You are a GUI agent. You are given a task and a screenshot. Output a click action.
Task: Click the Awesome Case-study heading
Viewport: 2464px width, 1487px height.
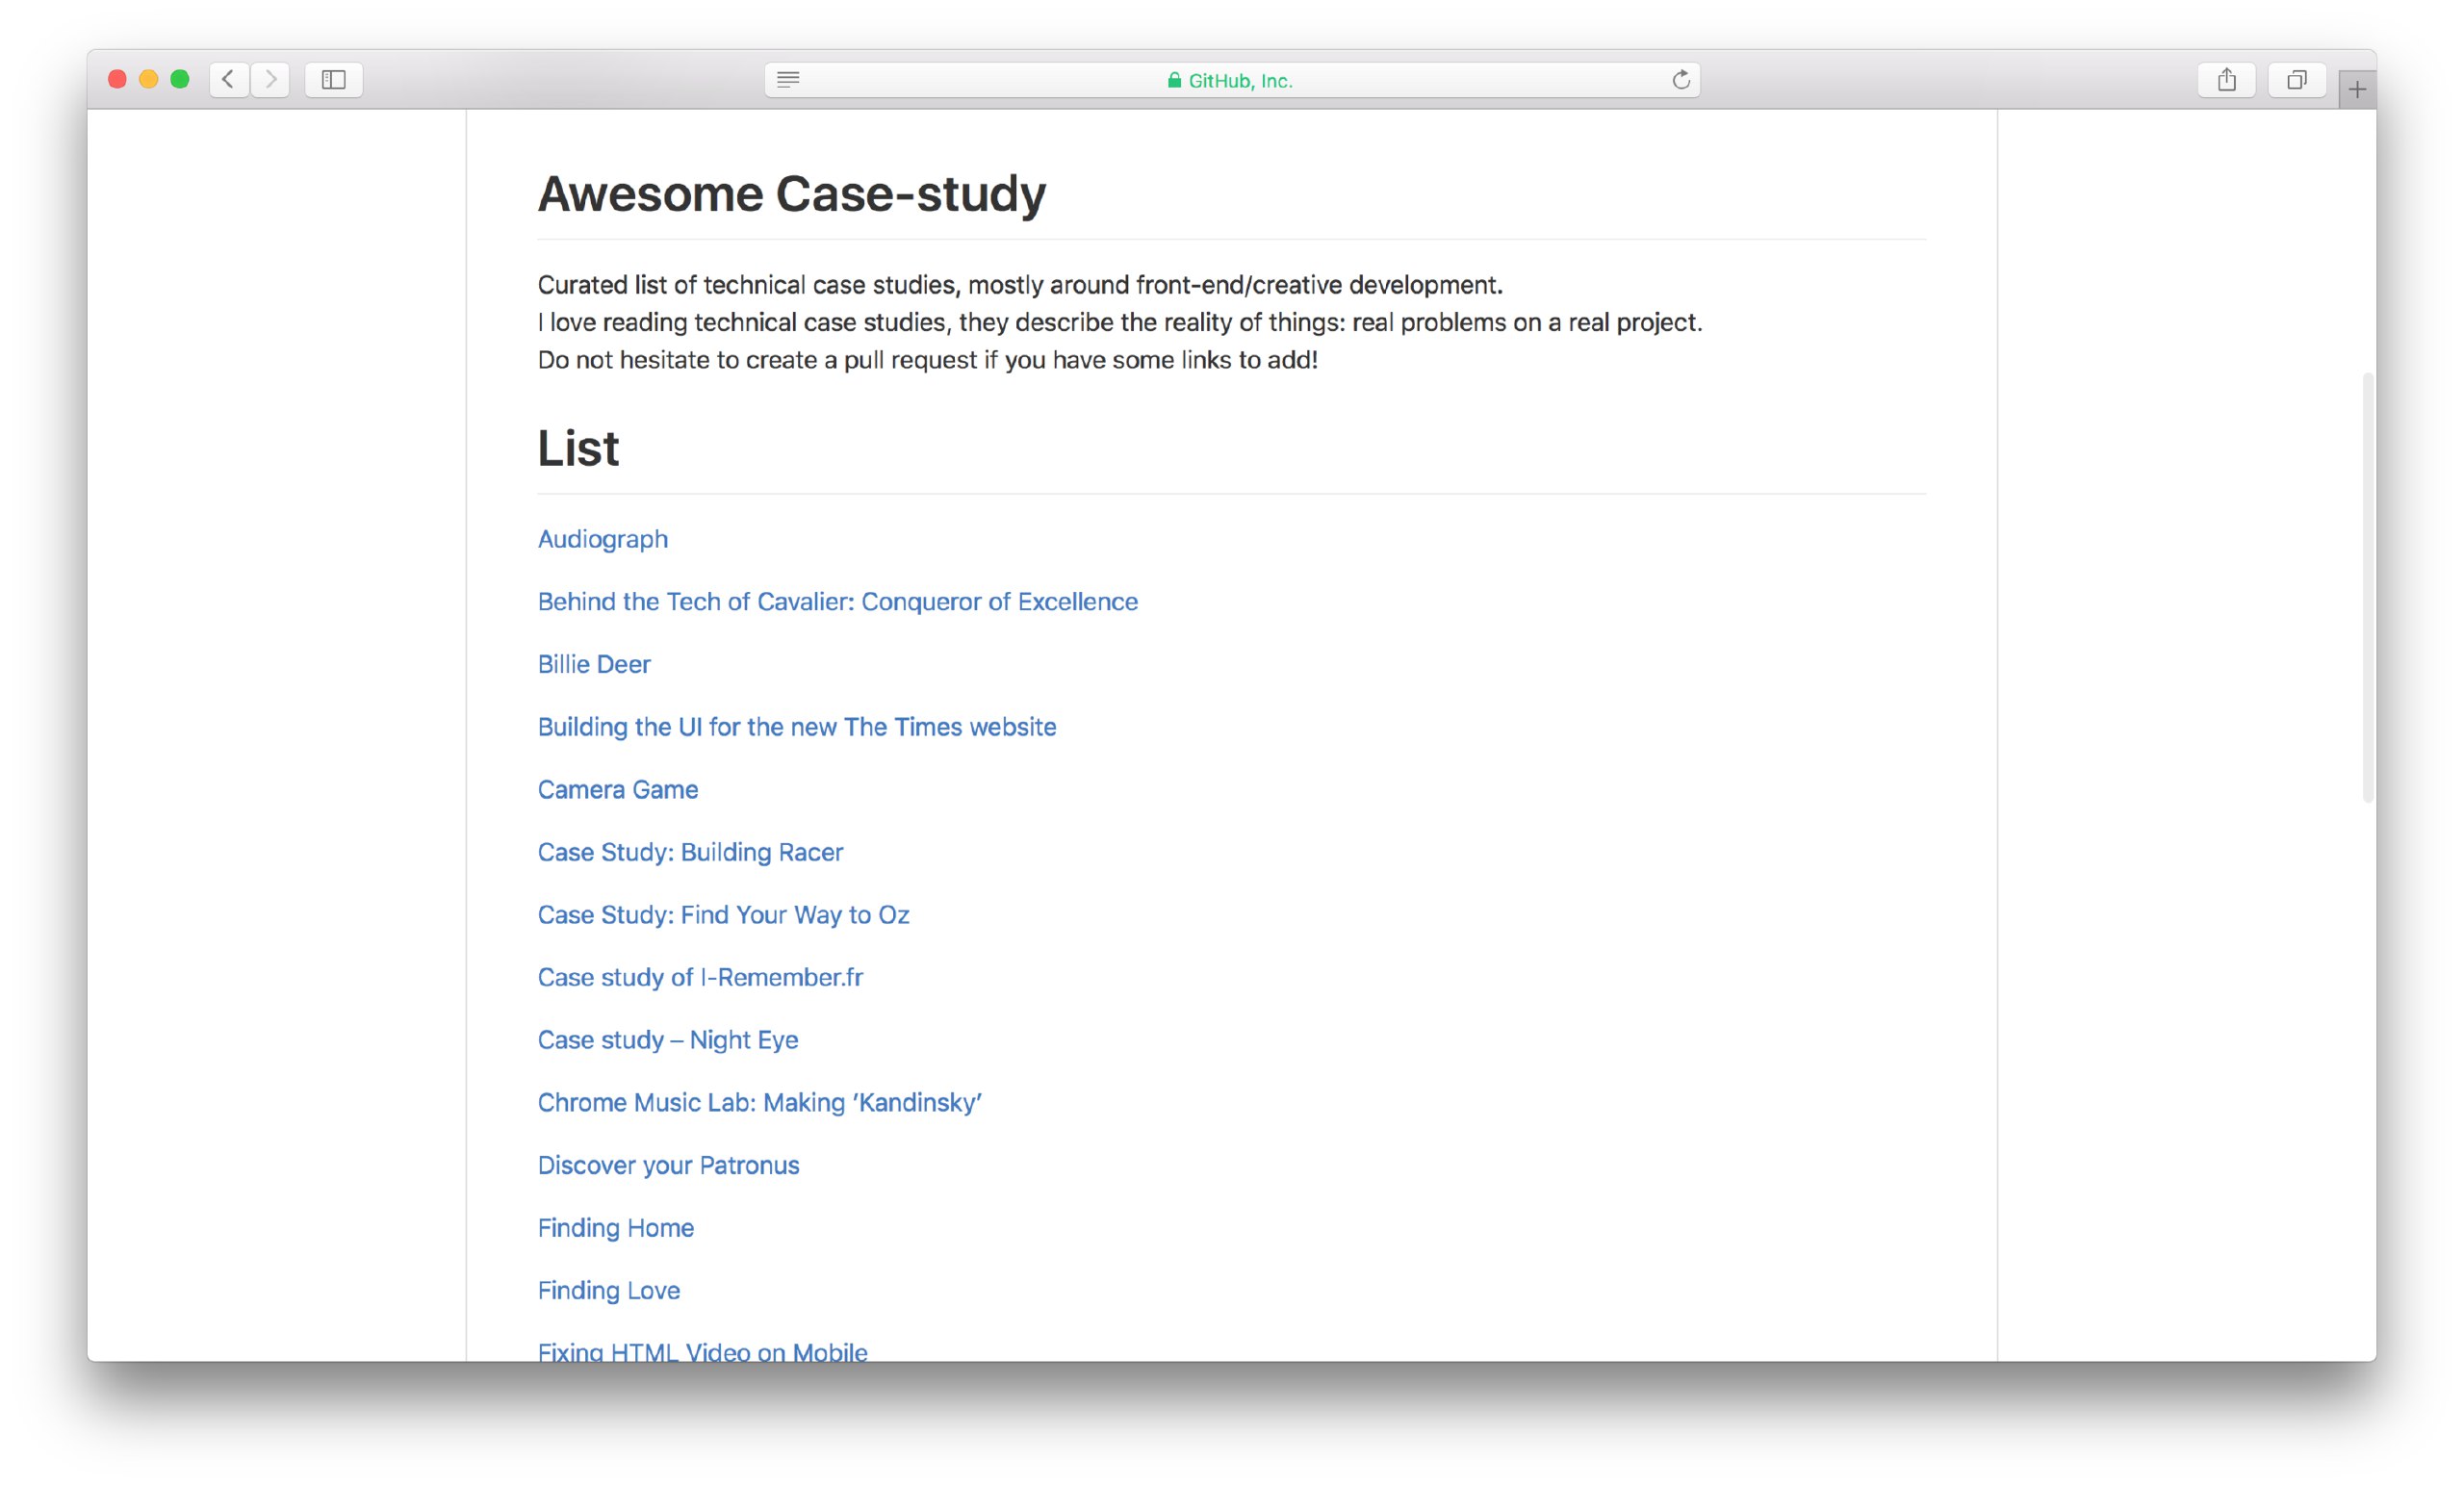pyautogui.click(x=792, y=193)
